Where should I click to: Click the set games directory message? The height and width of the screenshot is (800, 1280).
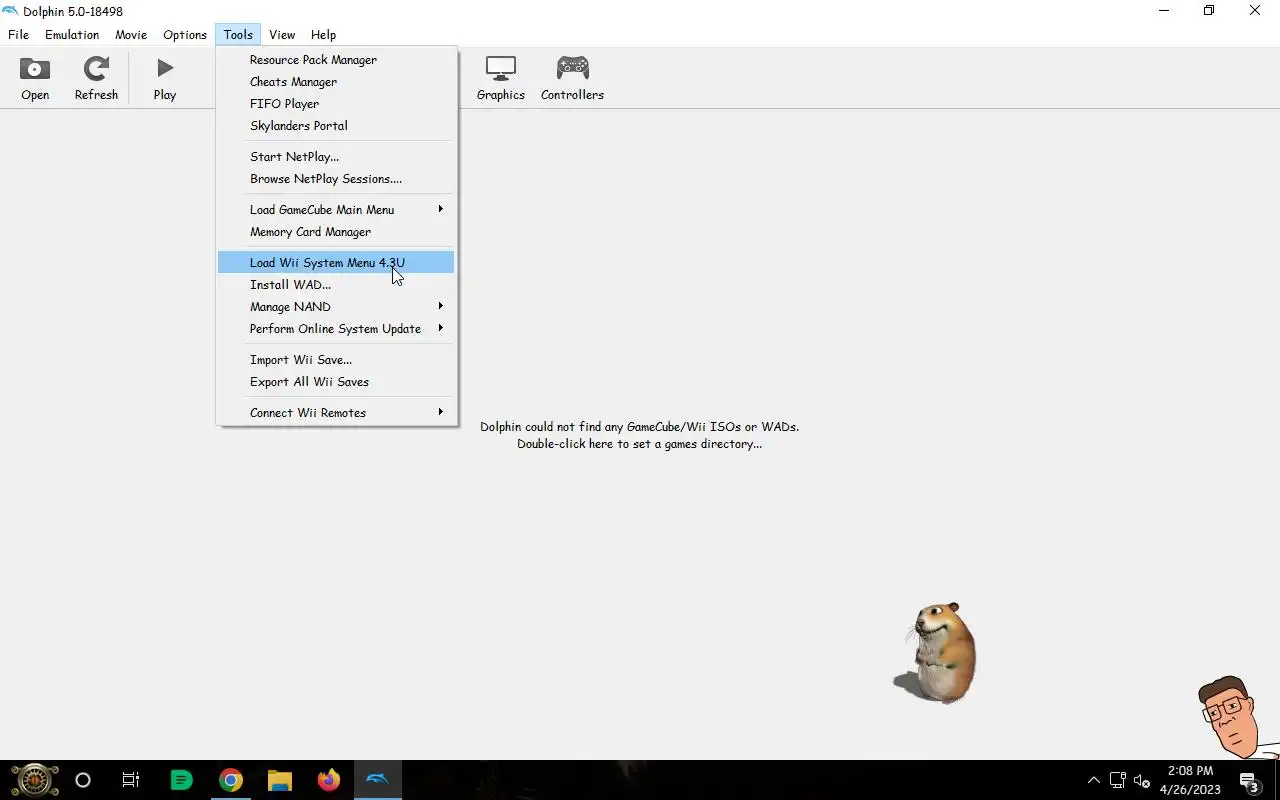pos(639,435)
